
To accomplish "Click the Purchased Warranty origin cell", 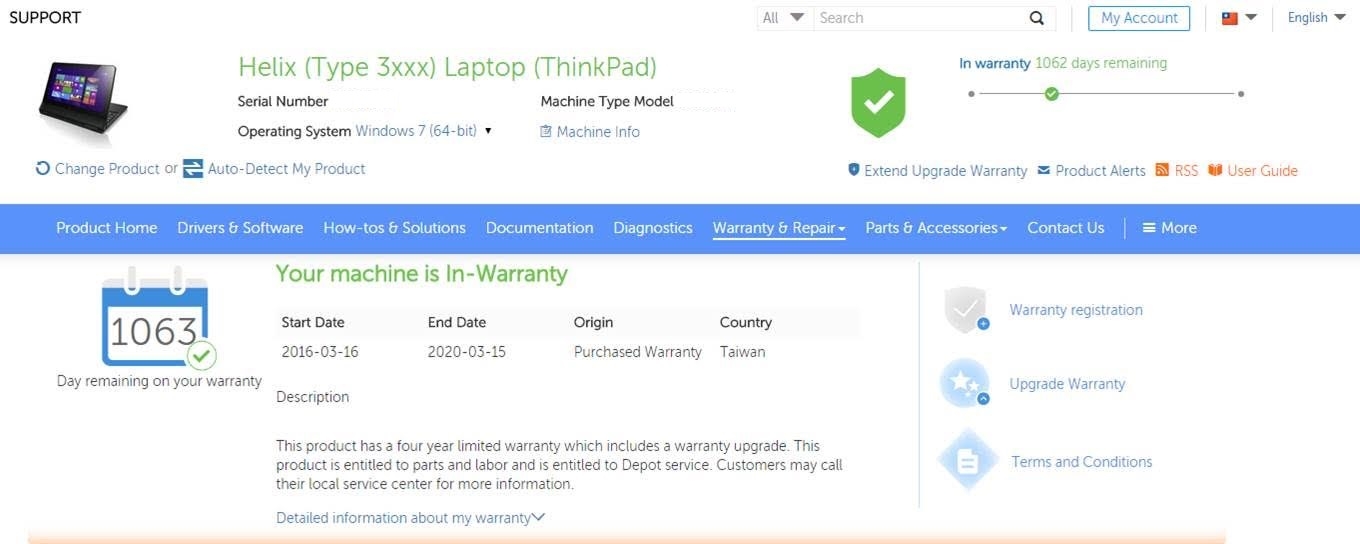I will (x=638, y=352).
